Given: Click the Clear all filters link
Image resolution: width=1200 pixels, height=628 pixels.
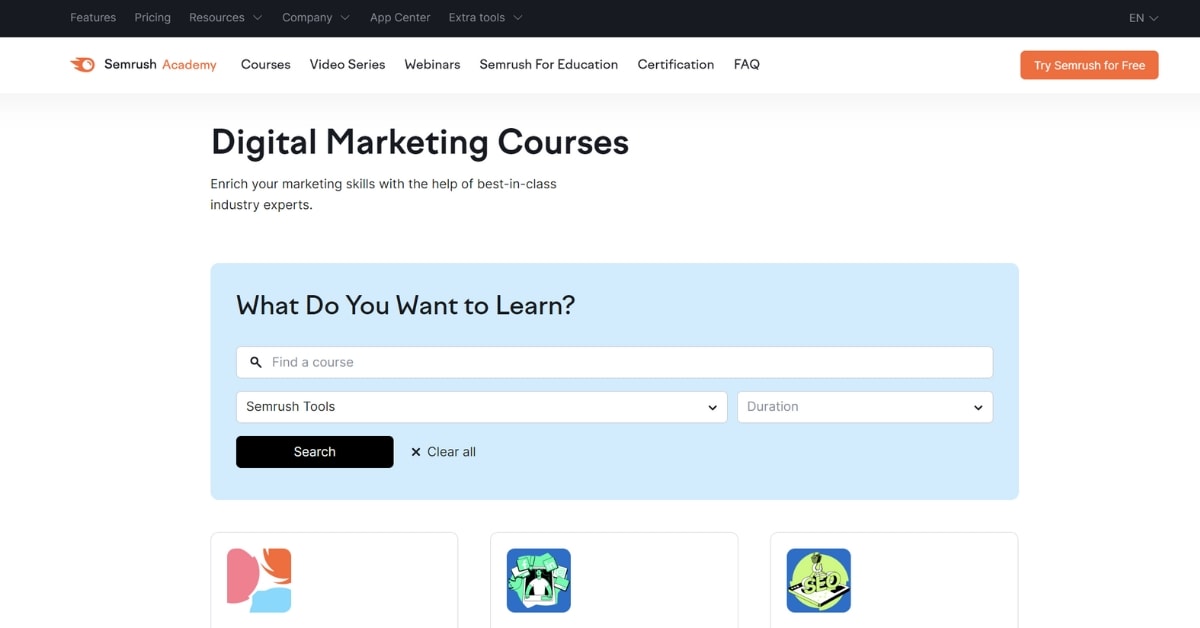Looking at the screenshot, I should click(443, 452).
